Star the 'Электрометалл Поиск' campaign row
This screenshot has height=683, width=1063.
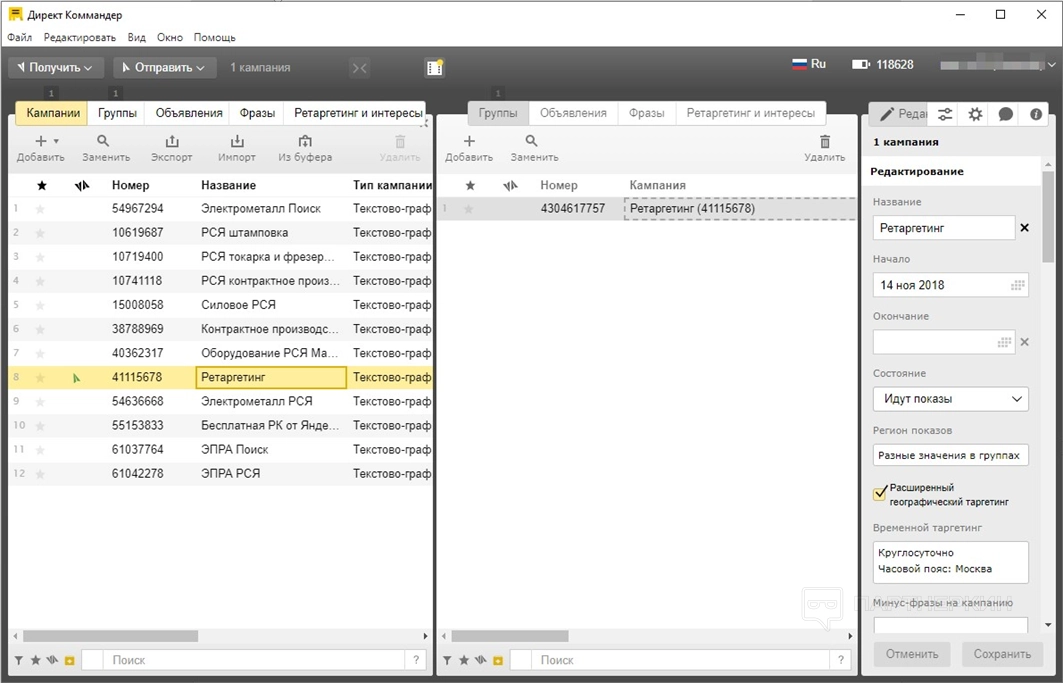(x=41, y=209)
